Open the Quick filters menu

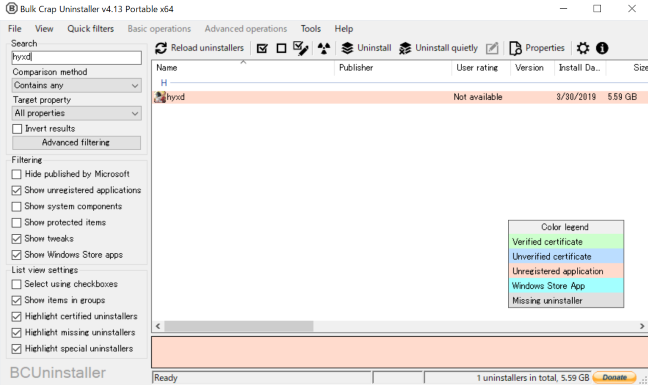pyautogui.click(x=91, y=29)
